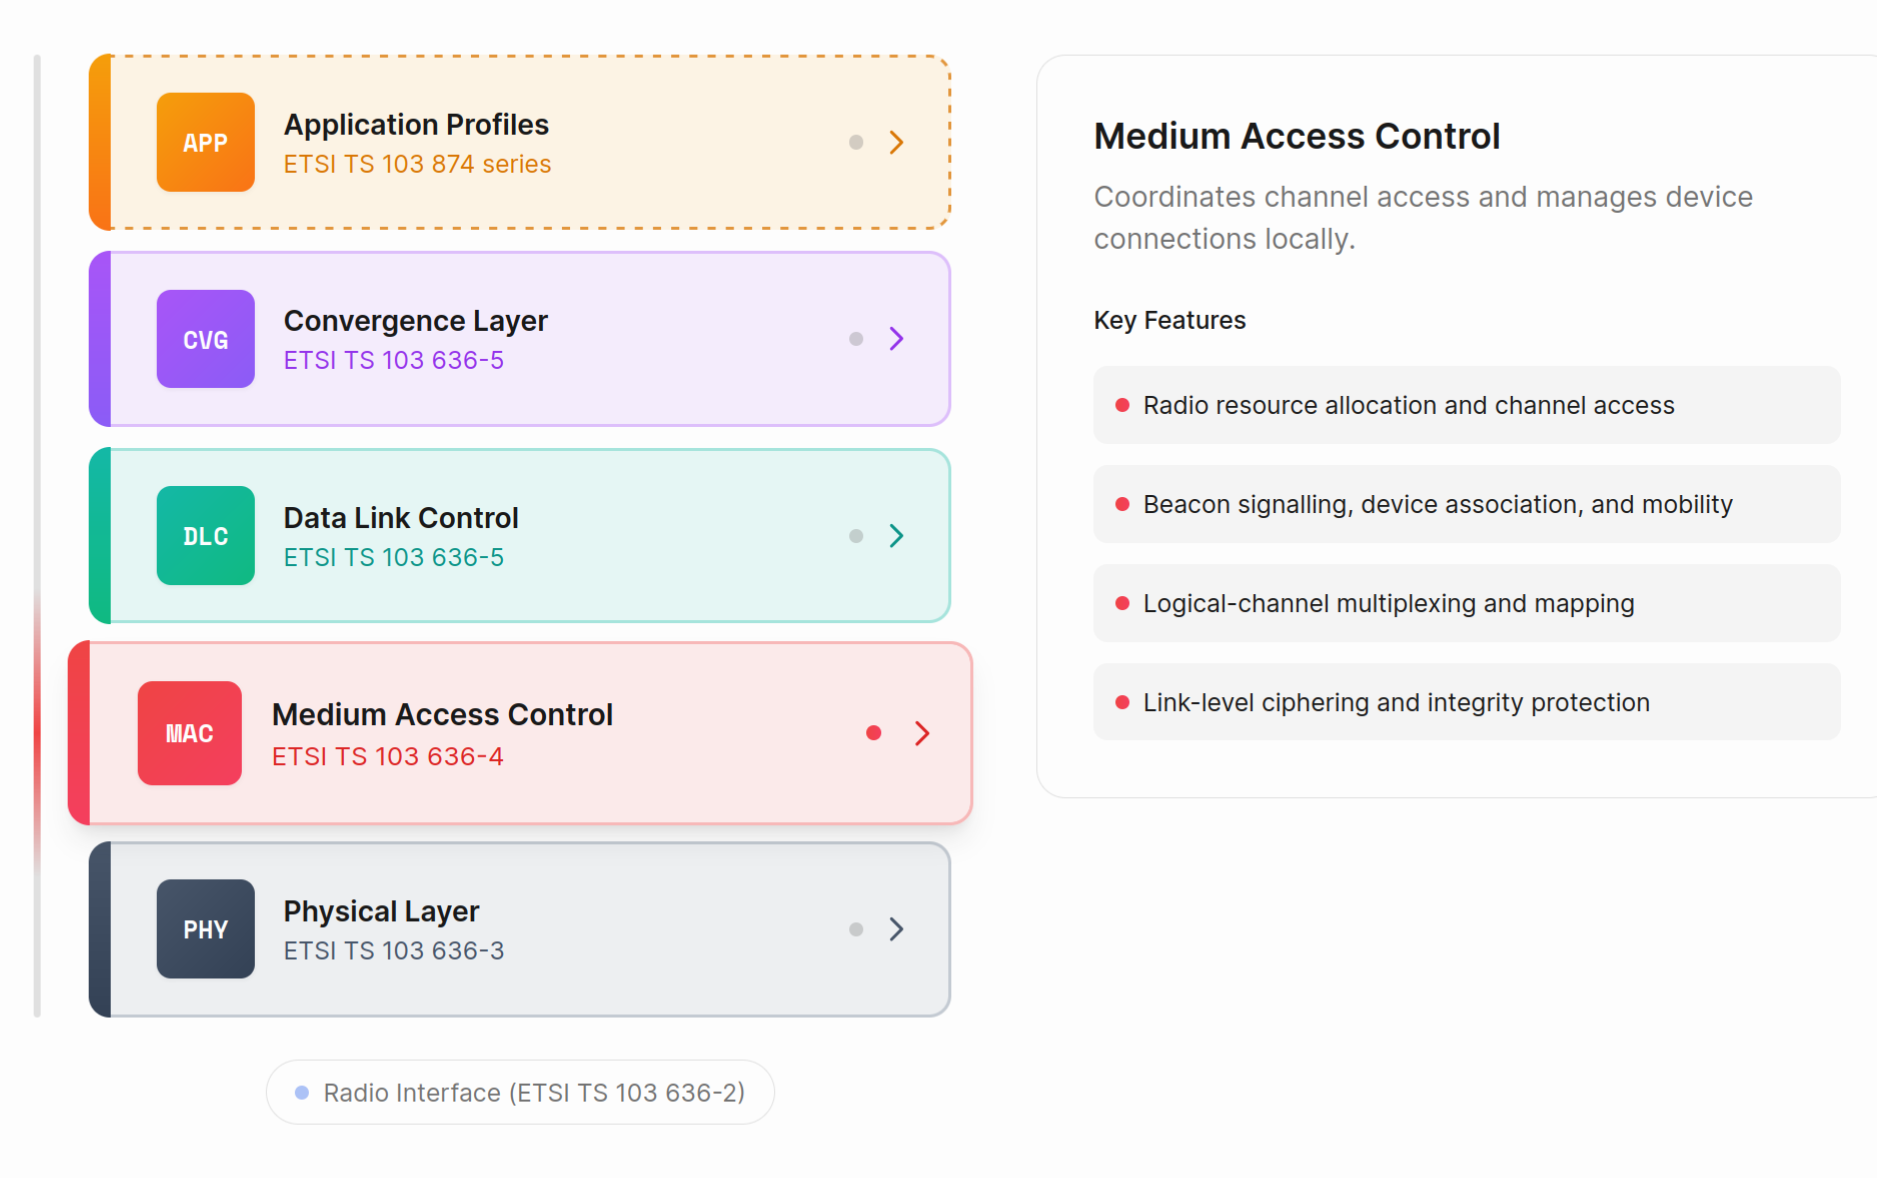Select the Physical Layer card title
1877x1178 pixels.
(x=381, y=911)
